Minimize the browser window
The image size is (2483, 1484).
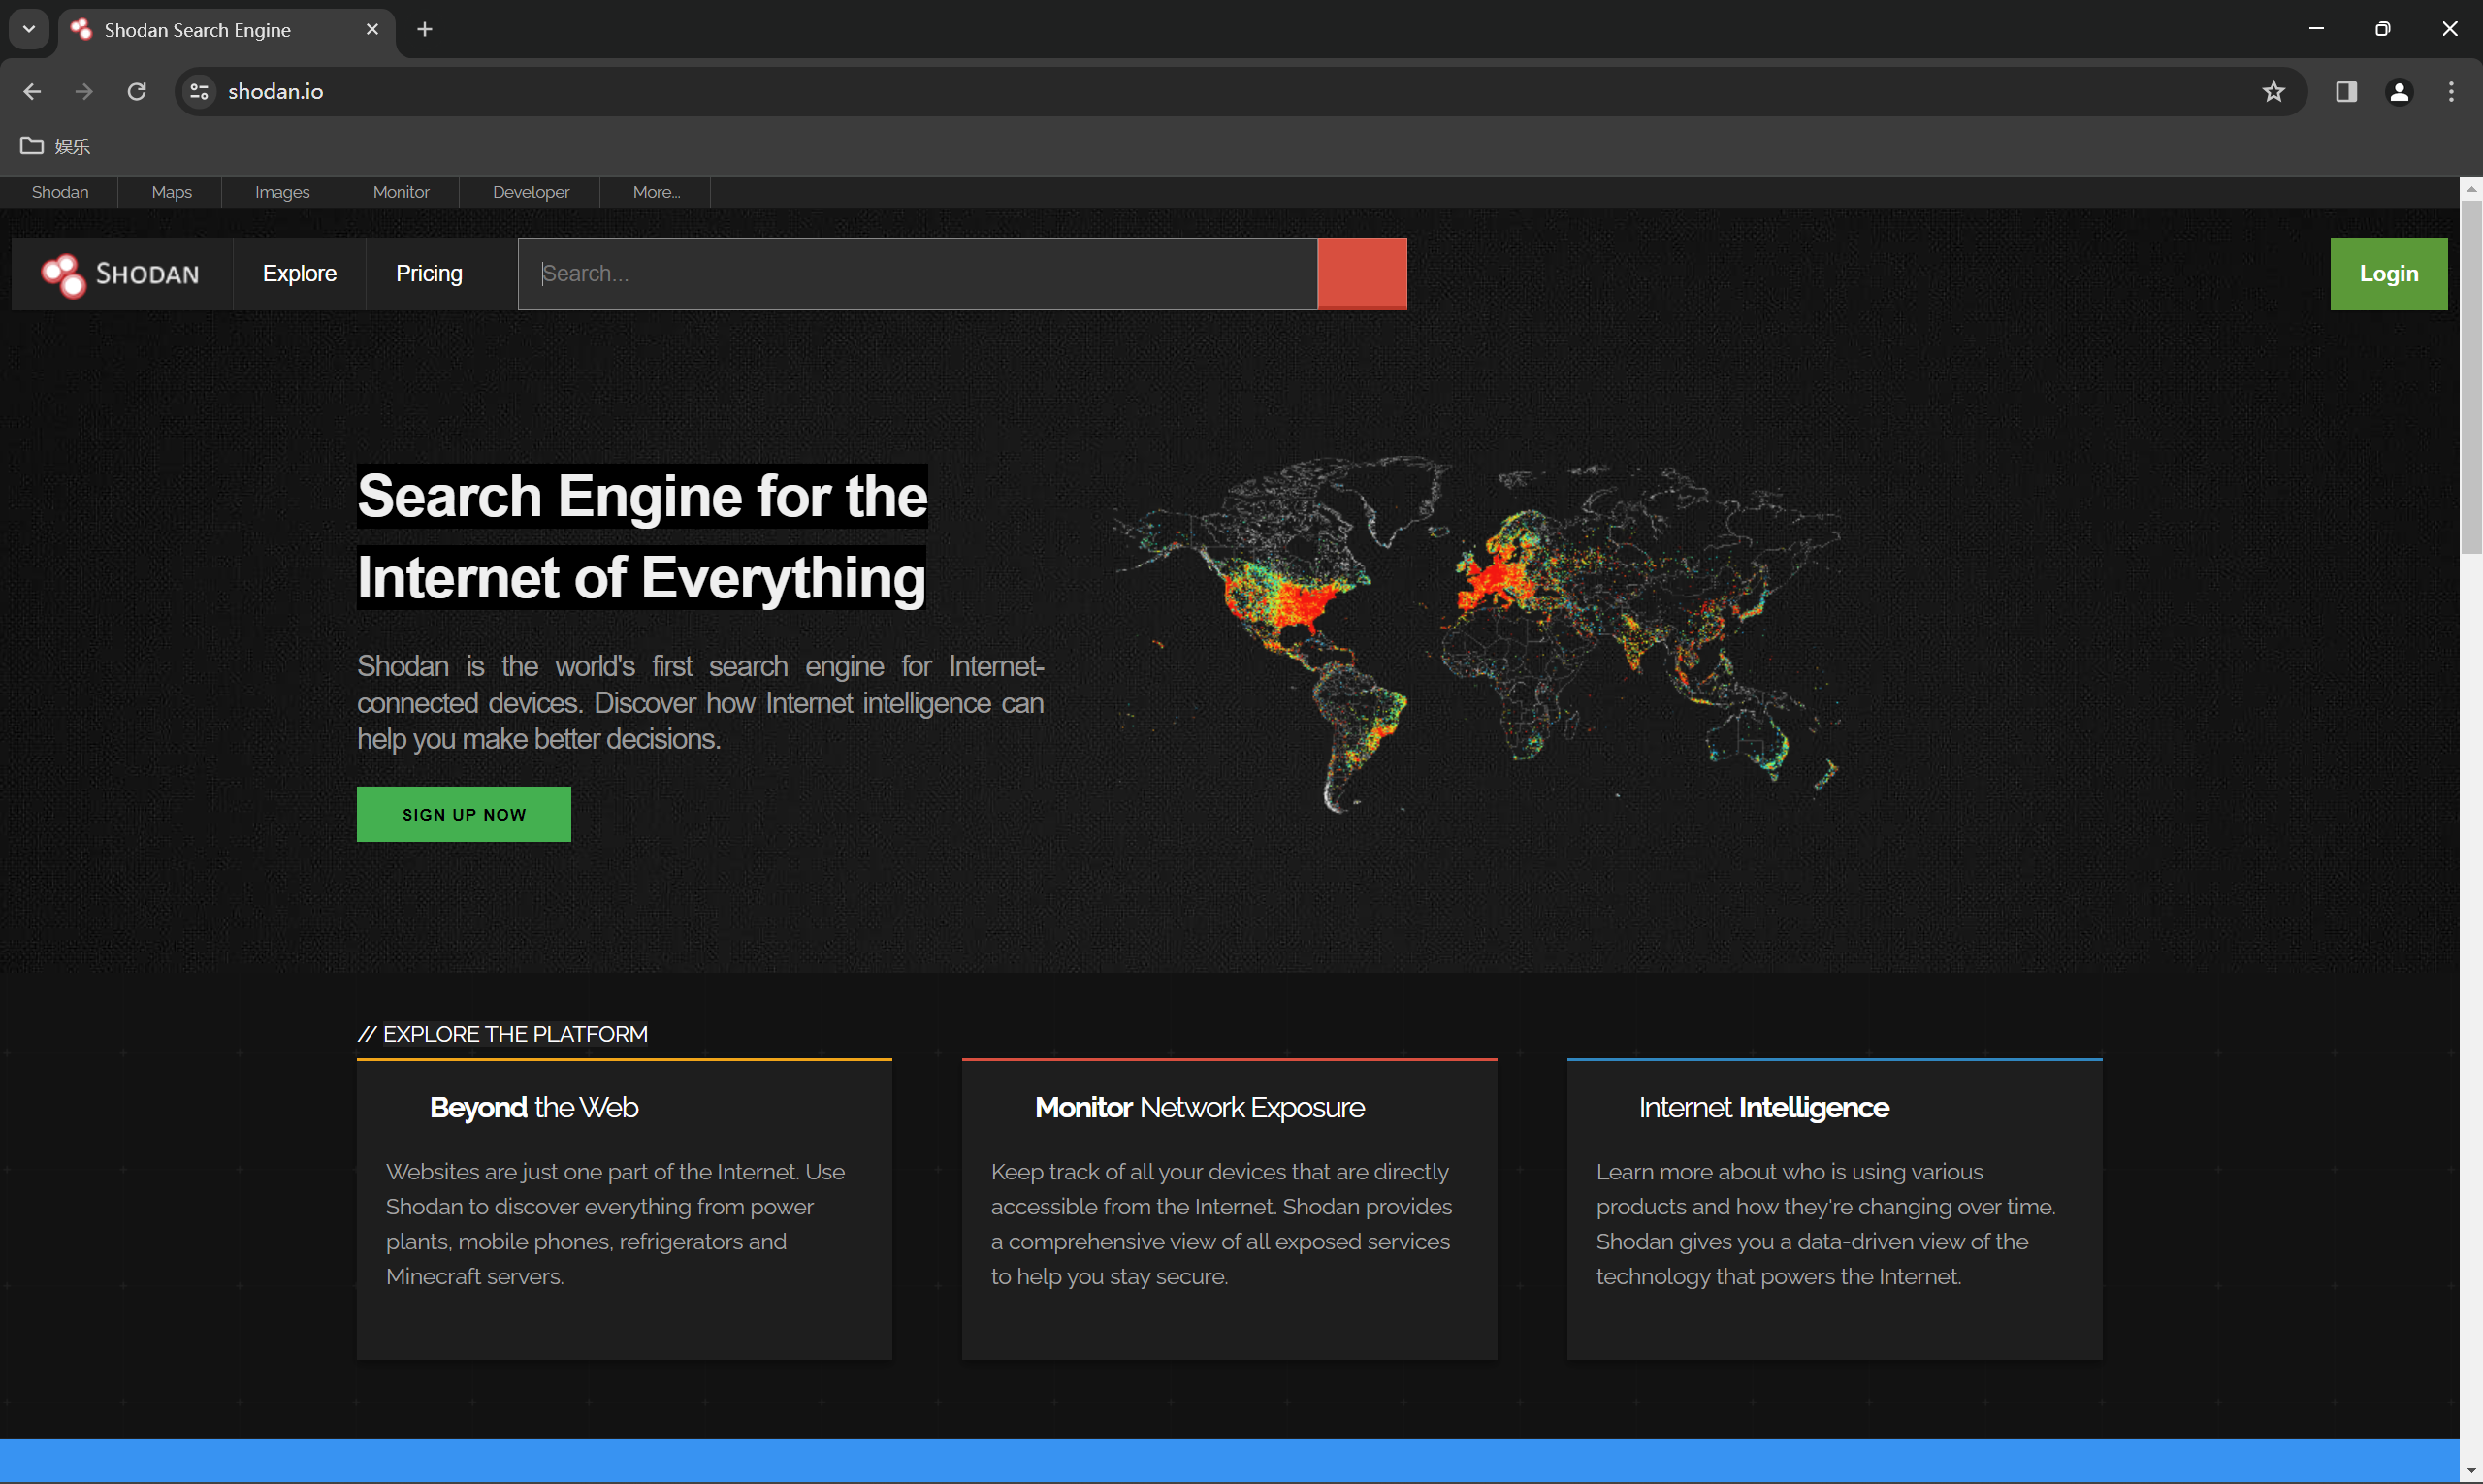click(2316, 29)
